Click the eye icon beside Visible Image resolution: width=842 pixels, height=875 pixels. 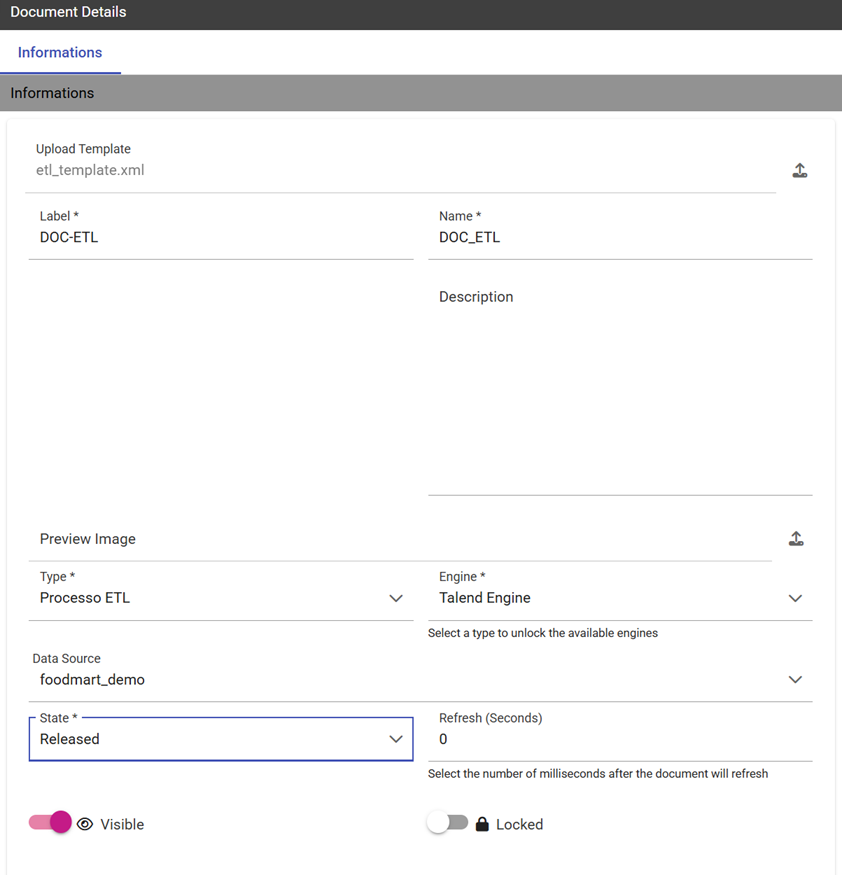85,824
